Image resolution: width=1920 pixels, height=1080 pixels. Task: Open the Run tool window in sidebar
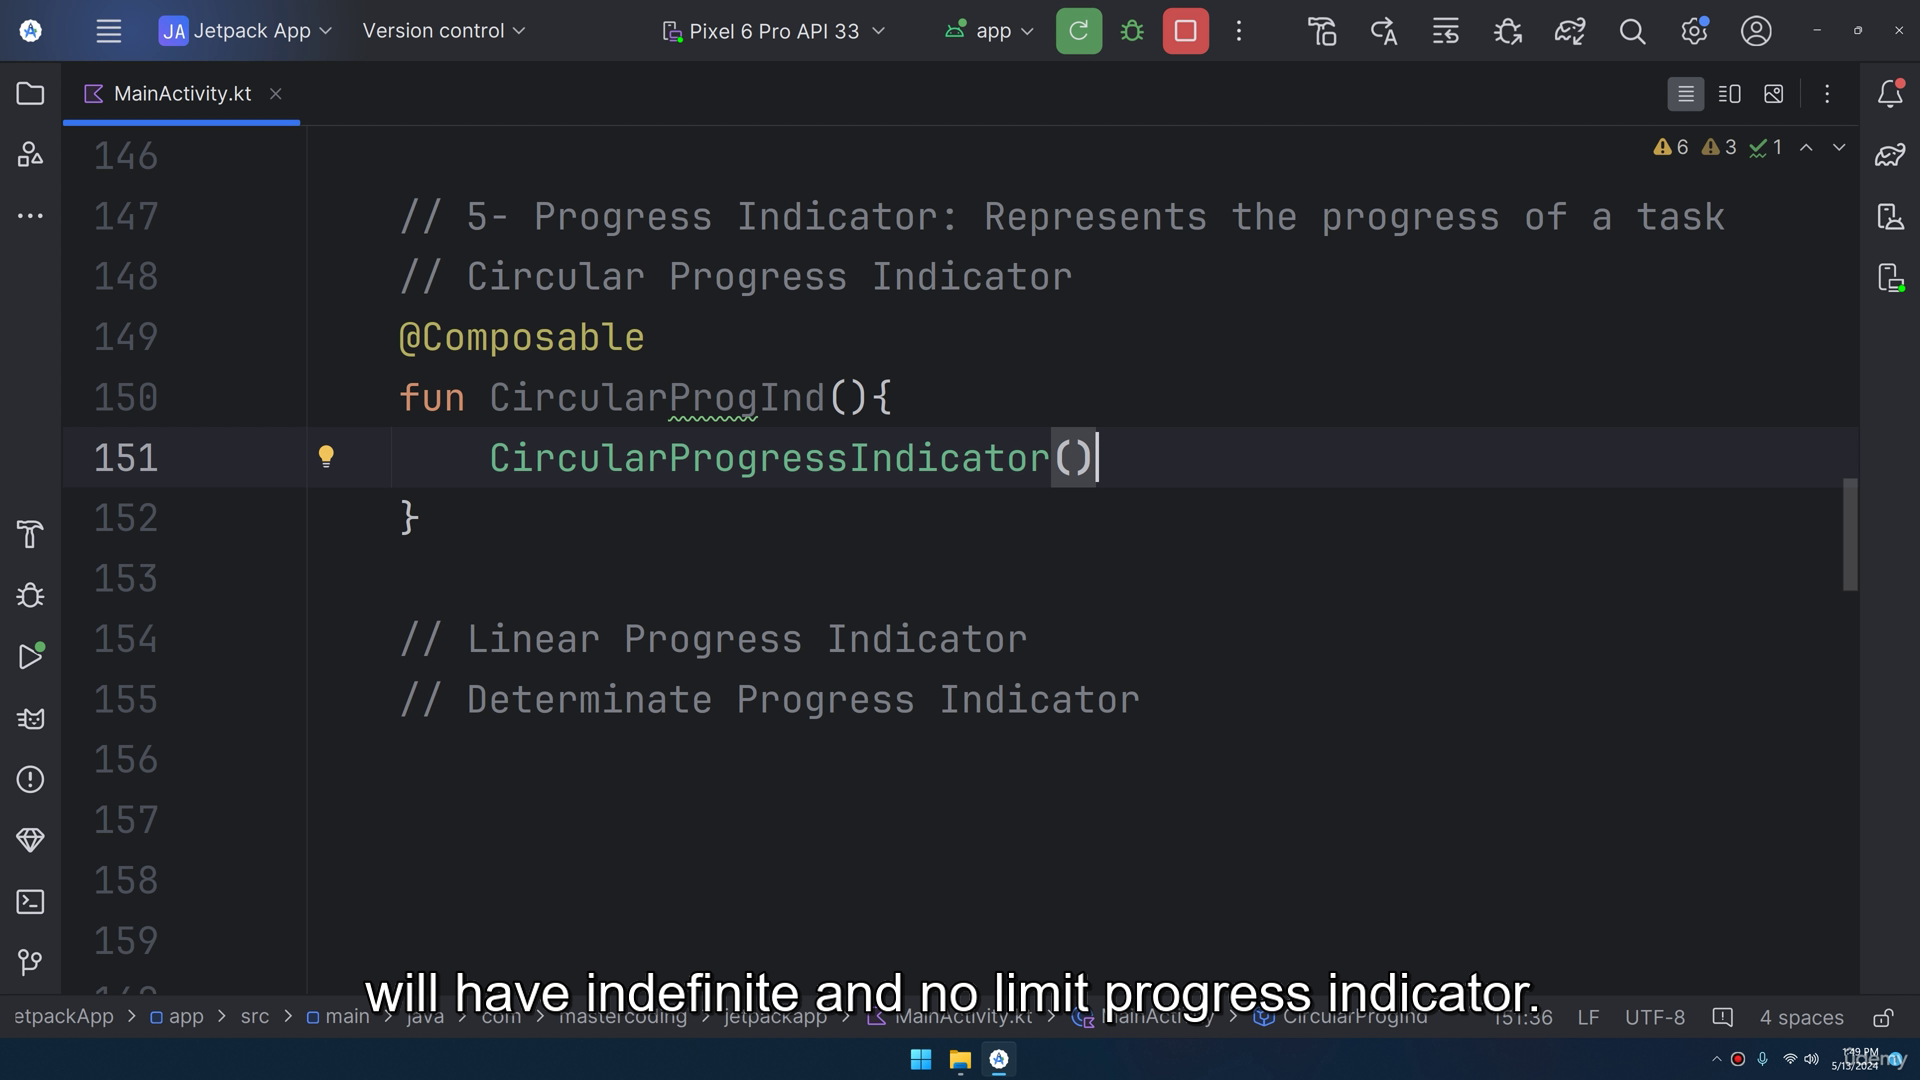point(30,656)
